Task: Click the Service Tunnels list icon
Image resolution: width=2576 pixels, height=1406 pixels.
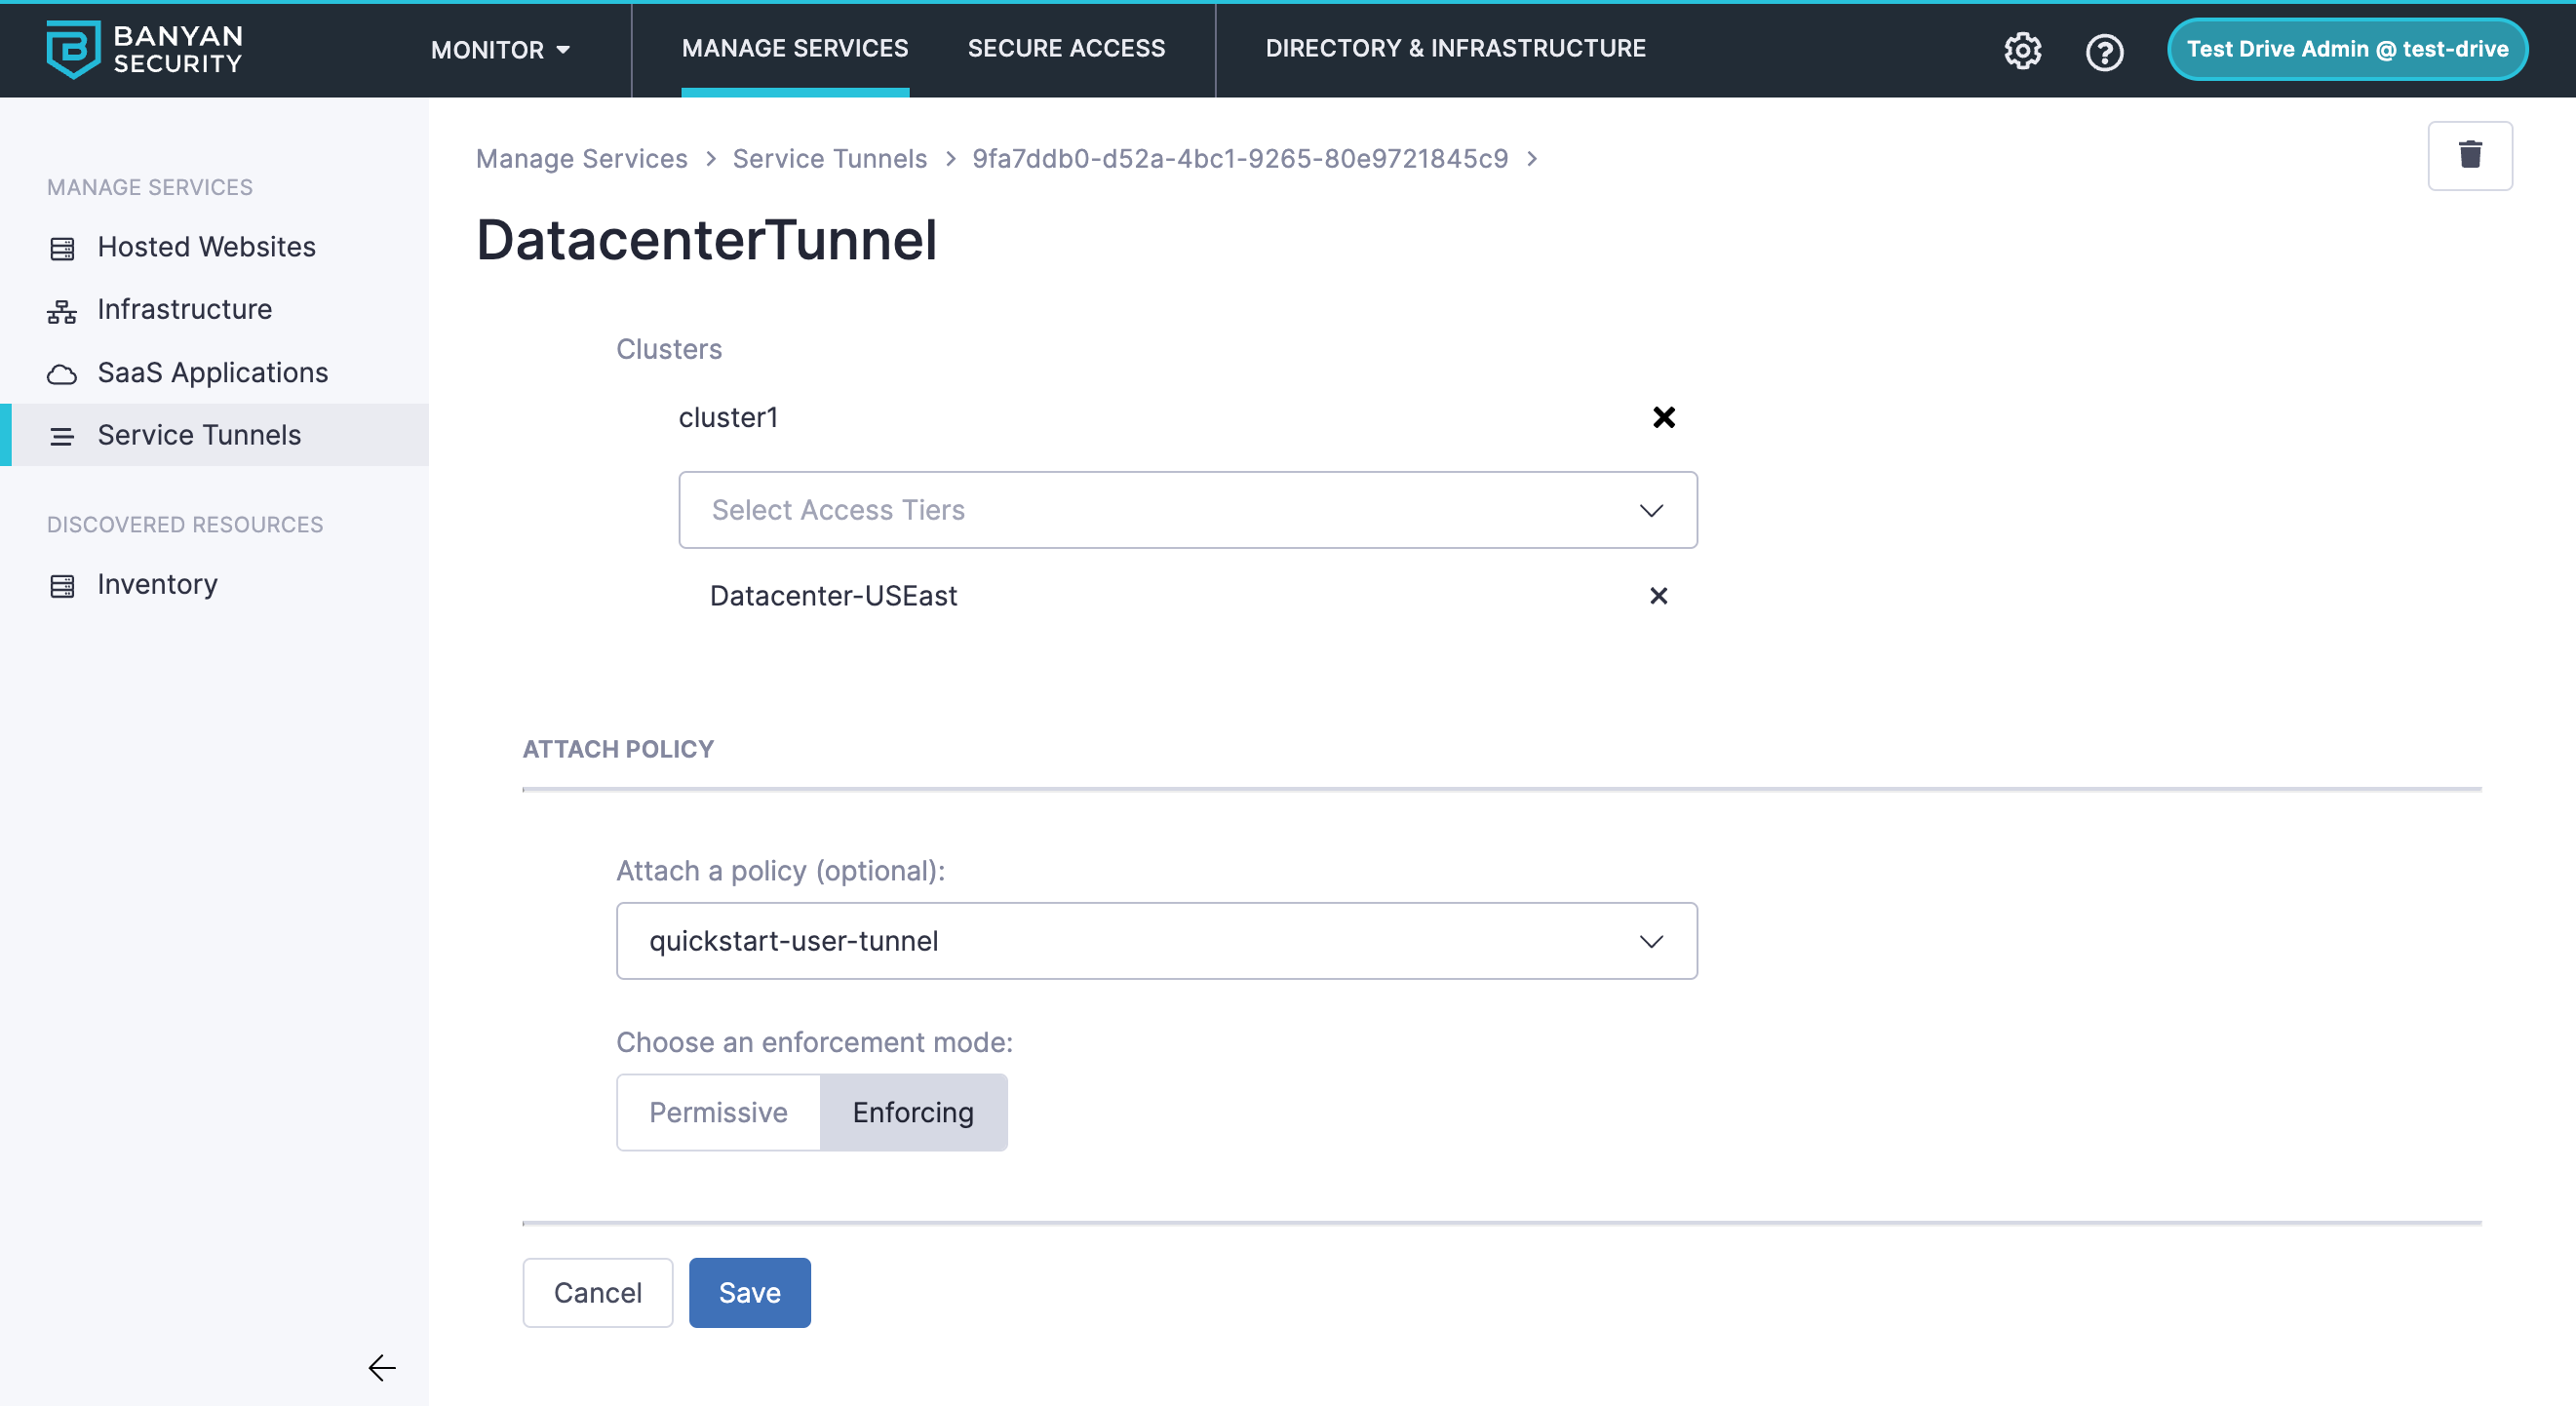Action: (x=62, y=436)
